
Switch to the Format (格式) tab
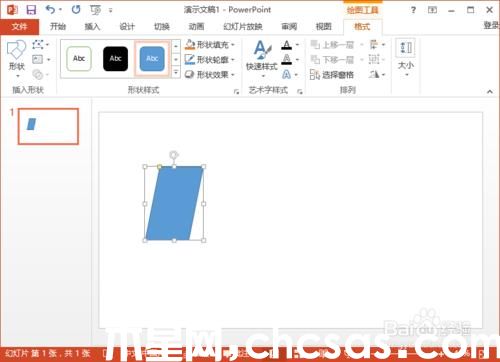click(x=362, y=26)
